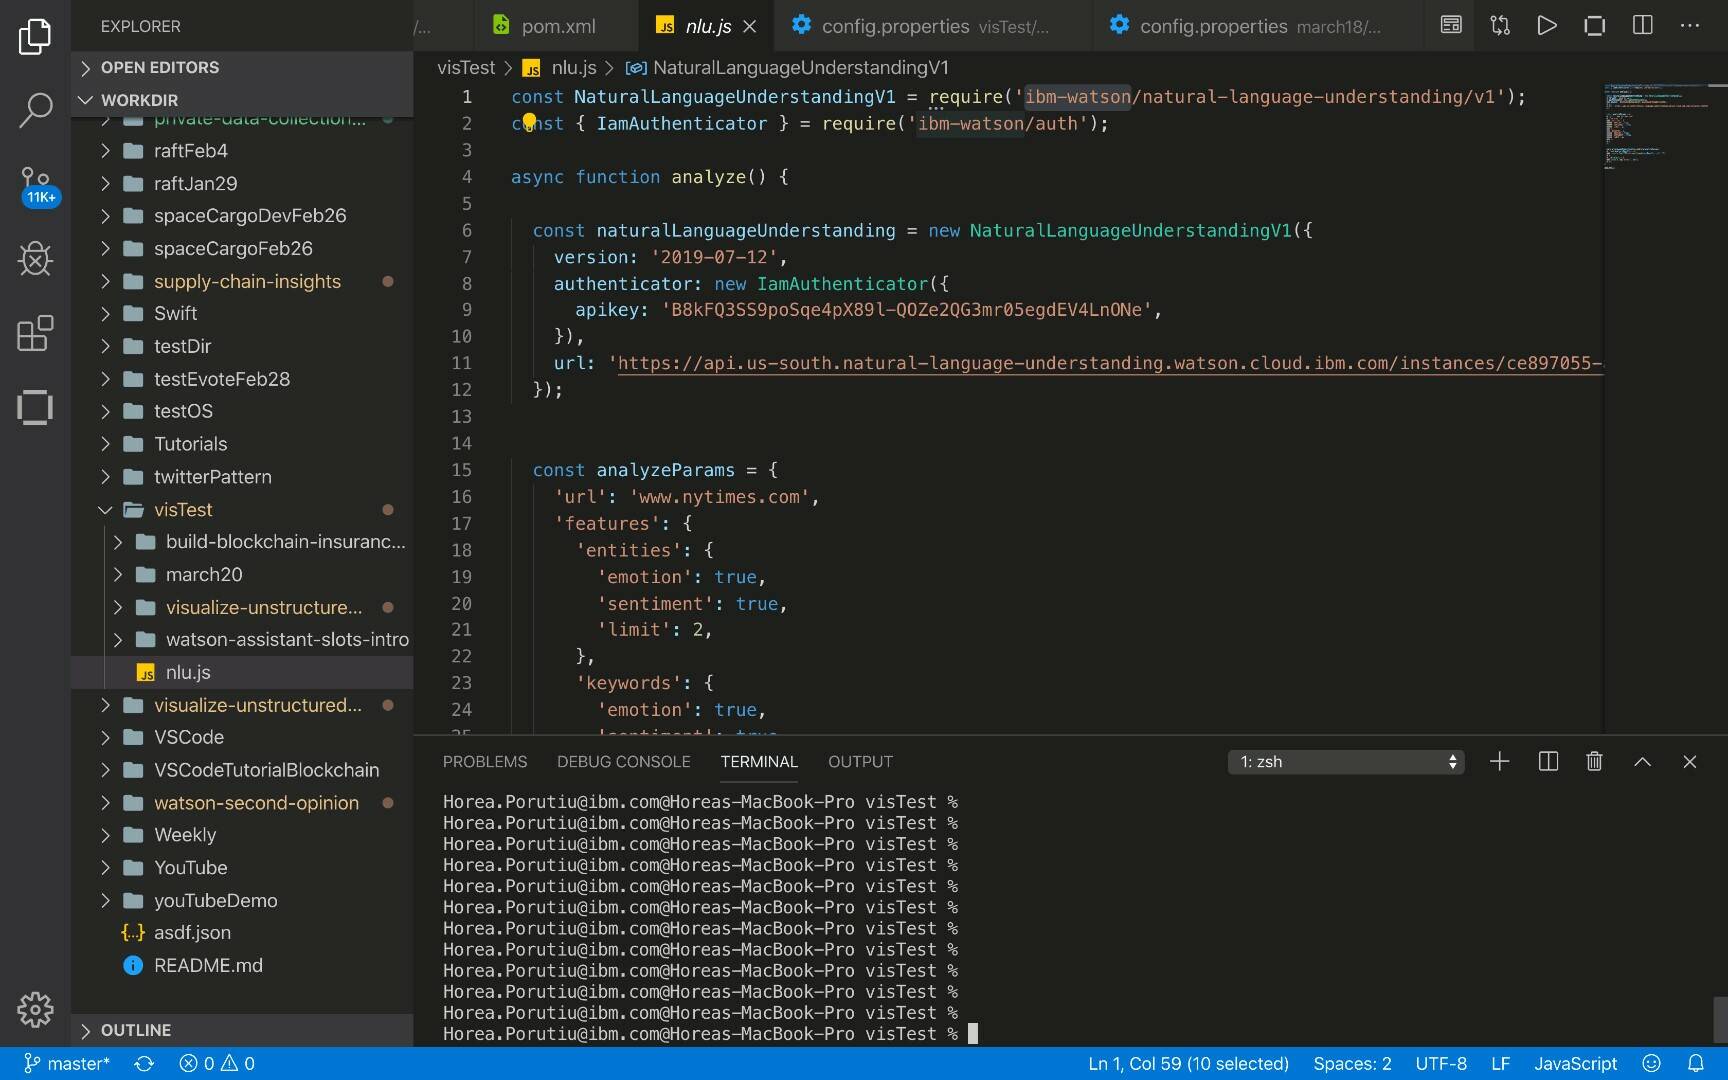1728x1080 pixels.
Task: Expand the supply-chain-insights folder
Action: 242,282
